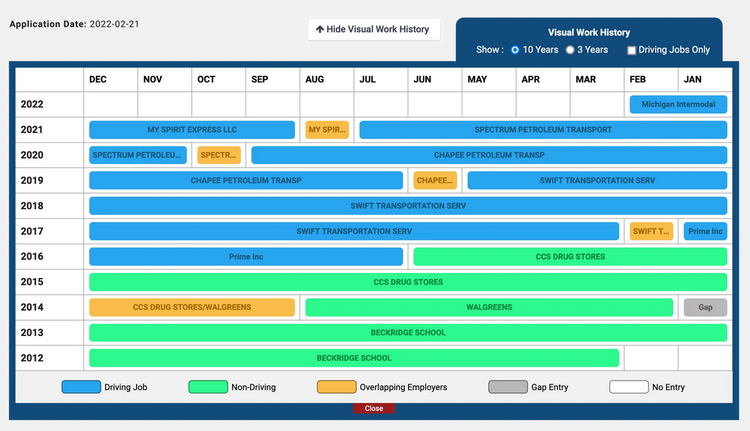
Task: Open the CHAPEE PETROLEUM TRANSP 2020 bar
Action: [x=489, y=155]
